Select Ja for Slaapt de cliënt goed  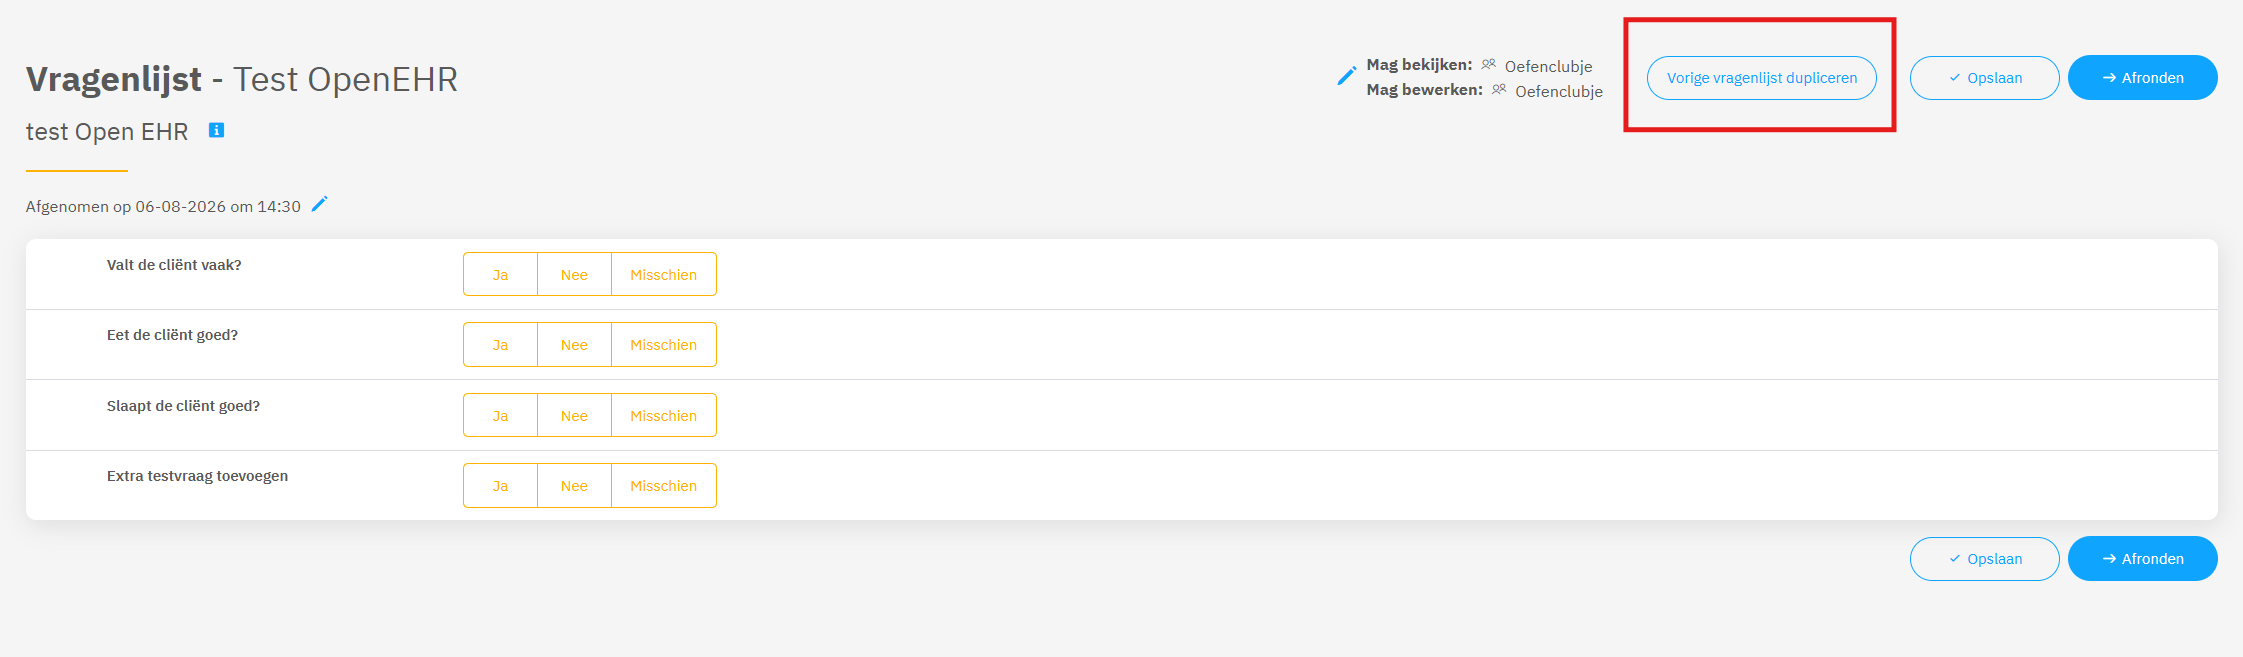click(x=500, y=415)
